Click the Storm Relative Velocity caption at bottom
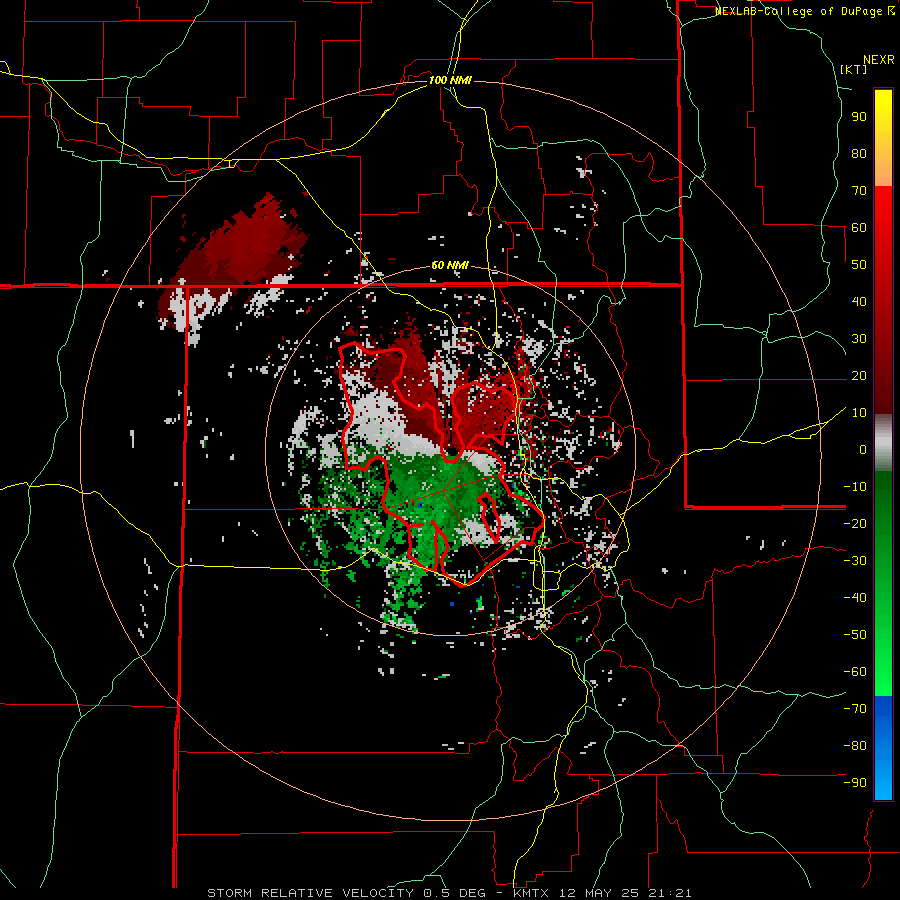The image size is (900, 900). point(449,893)
